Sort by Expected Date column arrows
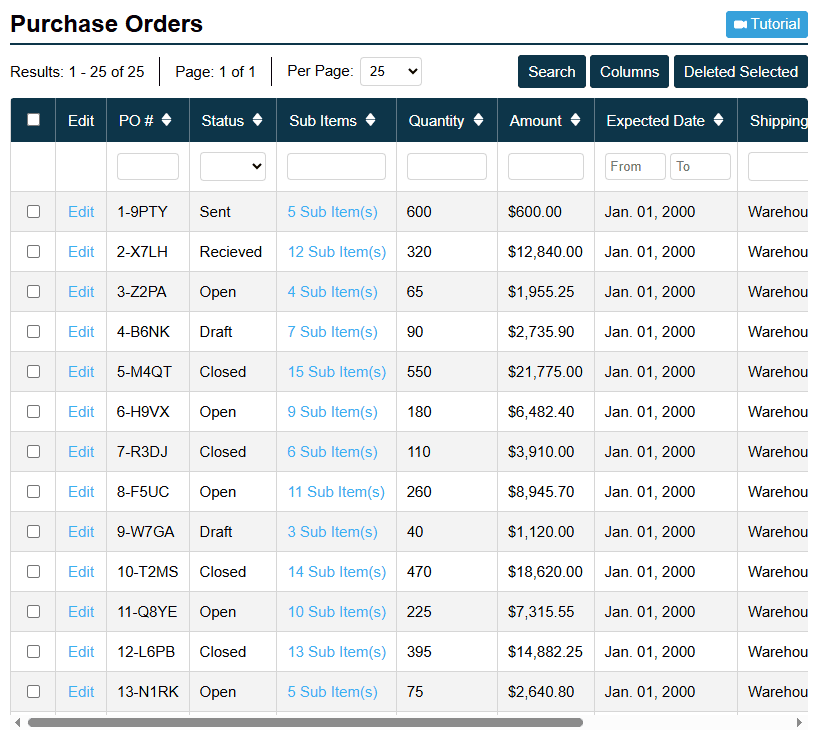This screenshot has height=730, width=818. (x=718, y=120)
